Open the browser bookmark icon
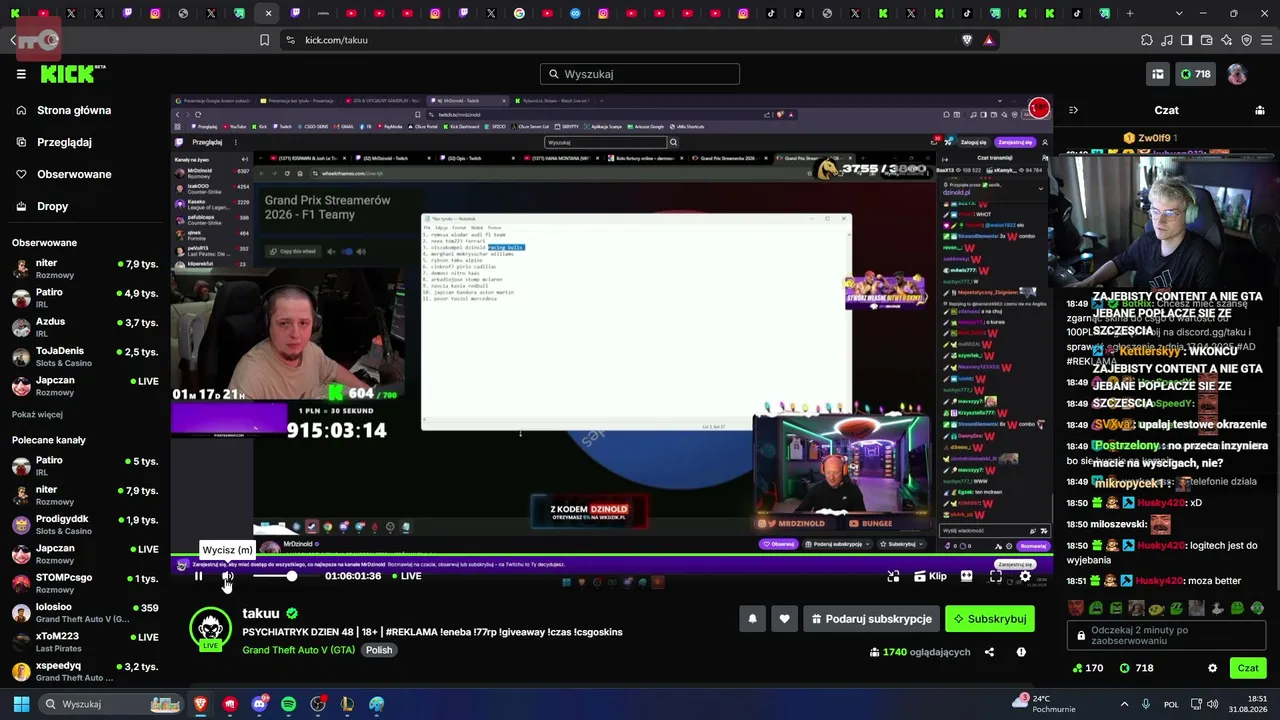The image size is (1280, 720). click(x=264, y=40)
